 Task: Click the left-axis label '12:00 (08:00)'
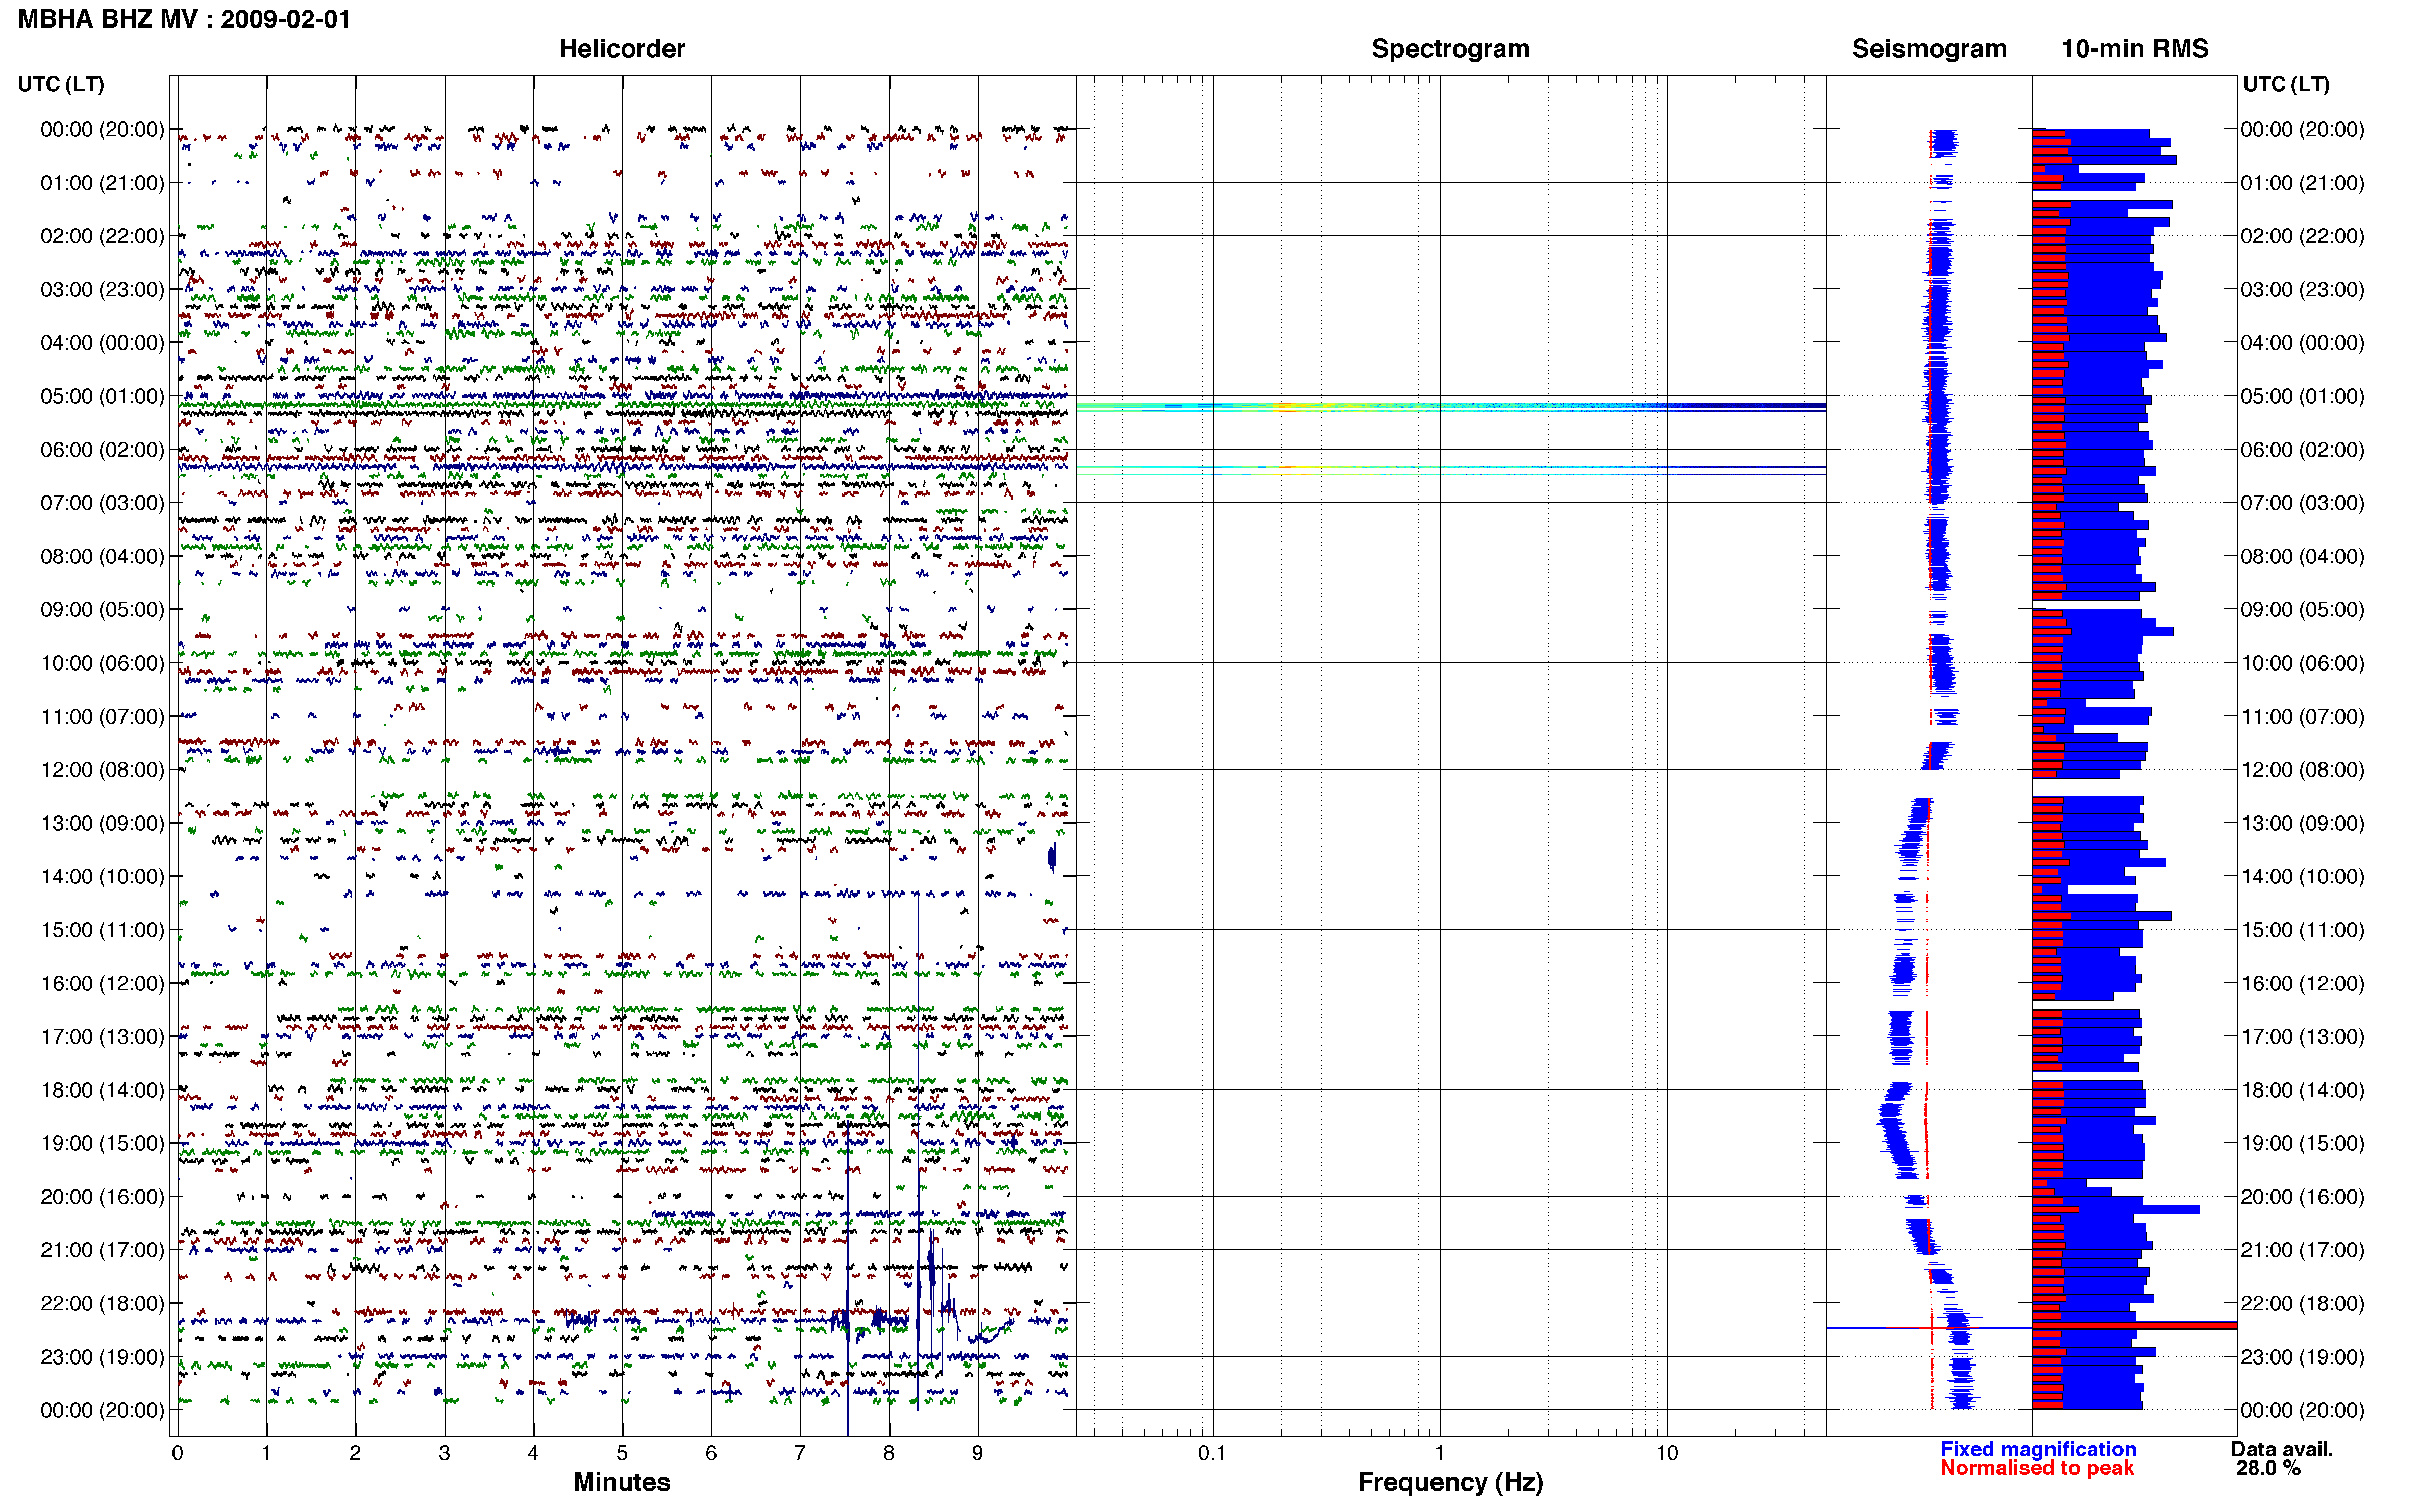pyautogui.click(x=102, y=770)
